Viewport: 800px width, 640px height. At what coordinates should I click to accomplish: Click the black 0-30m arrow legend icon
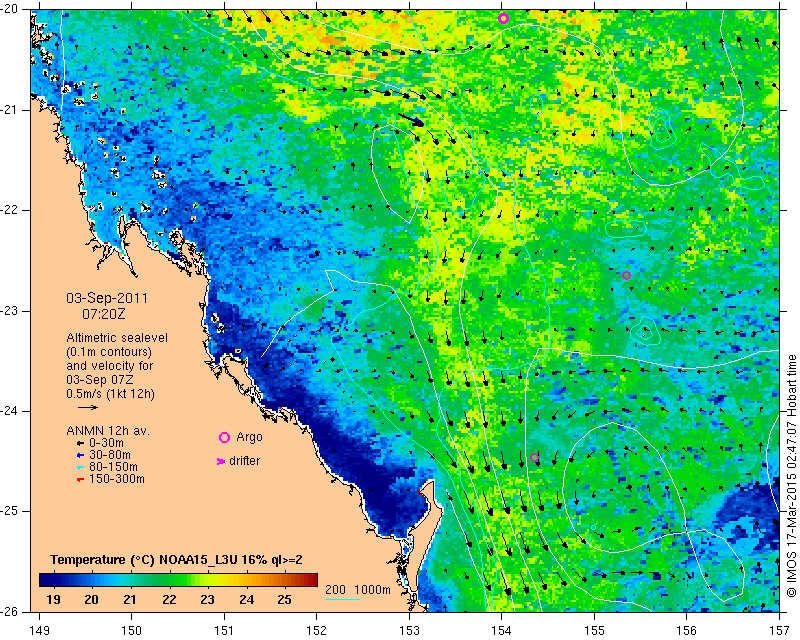tap(80, 444)
